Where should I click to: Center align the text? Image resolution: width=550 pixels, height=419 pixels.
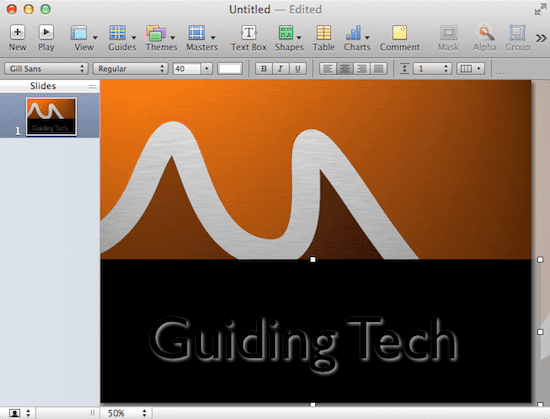tap(344, 69)
